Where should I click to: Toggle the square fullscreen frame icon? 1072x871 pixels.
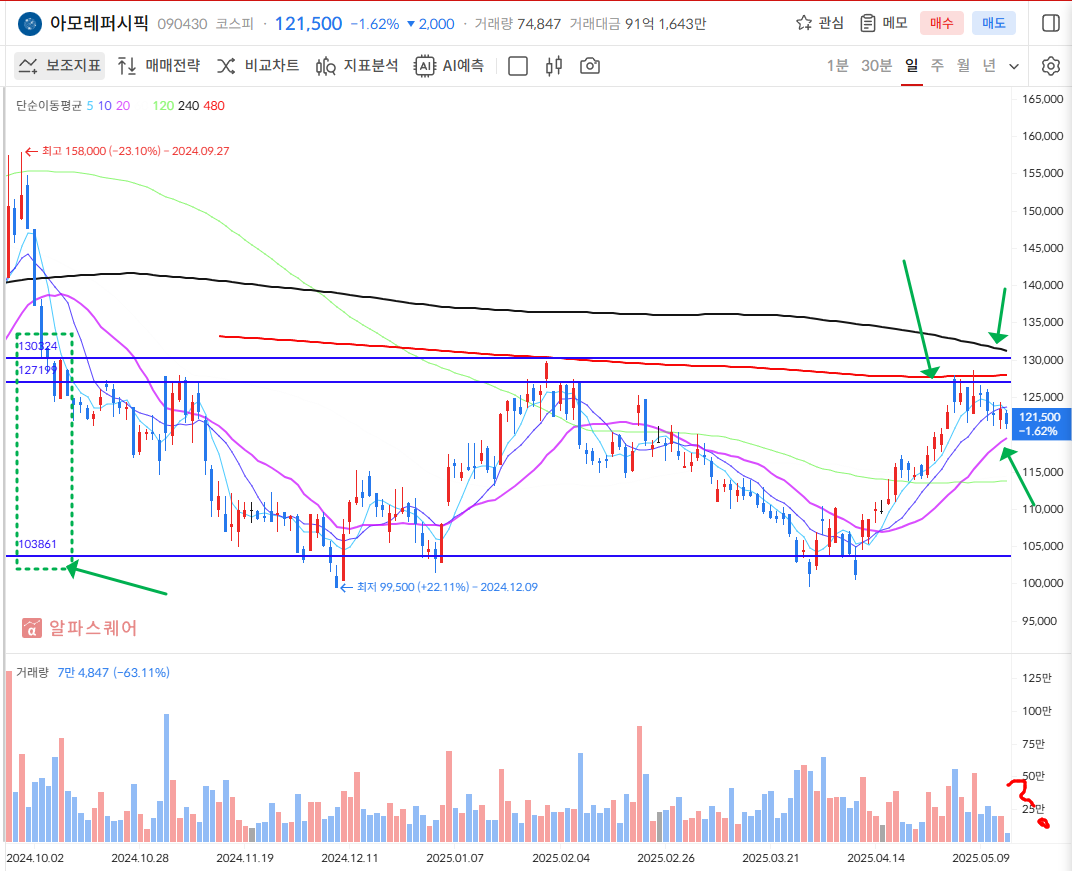coord(518,66)
